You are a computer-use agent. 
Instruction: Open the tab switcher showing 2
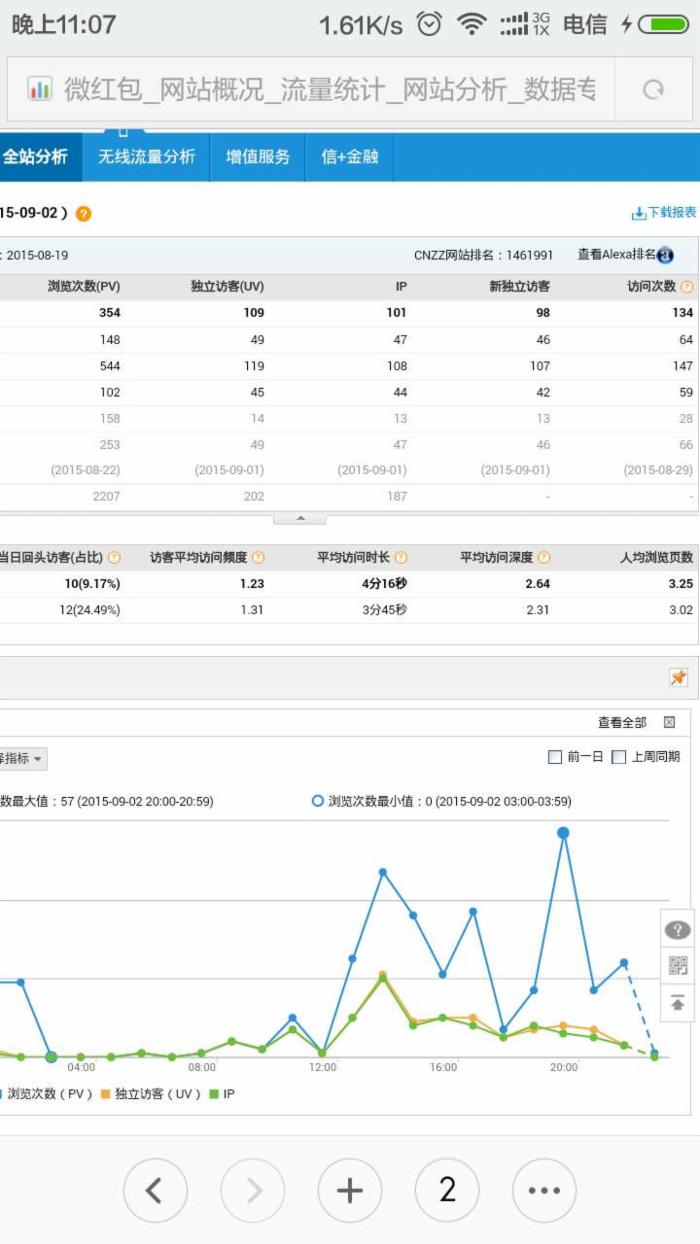click(447, 1190)
